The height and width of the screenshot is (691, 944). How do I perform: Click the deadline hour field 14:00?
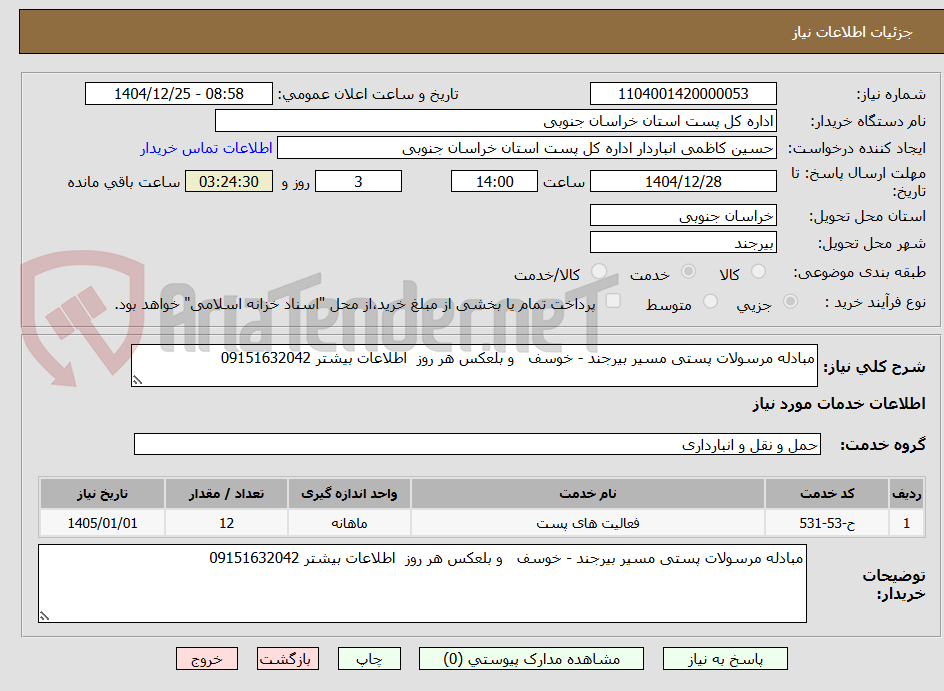[x=494, y=181]
